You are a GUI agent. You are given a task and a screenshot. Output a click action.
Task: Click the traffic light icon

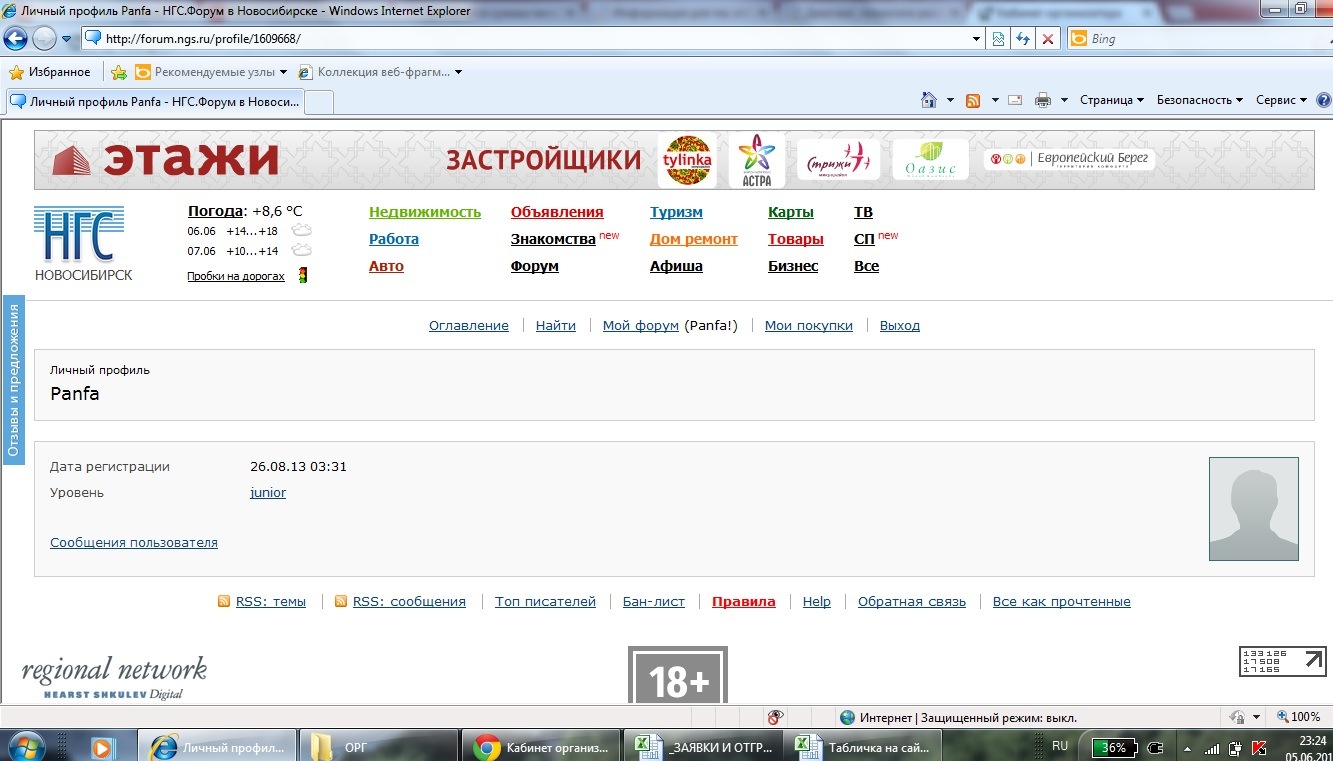point(303,275)
